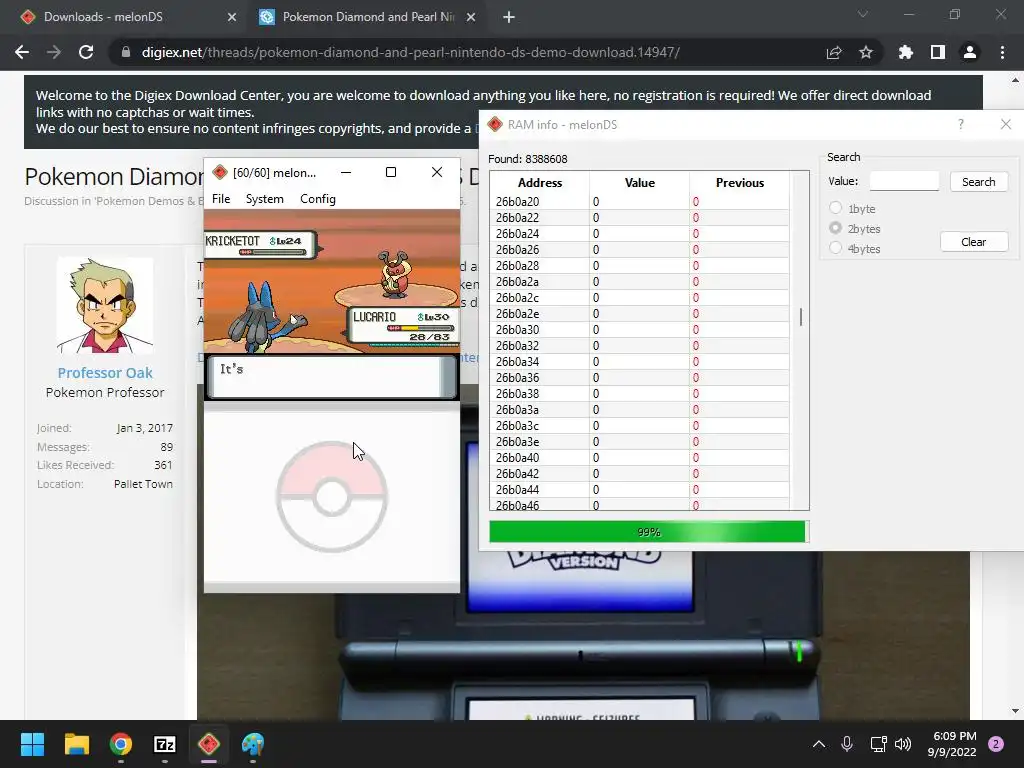Share this page icon
The image size is (1024, 768).
tap(834, 52)
